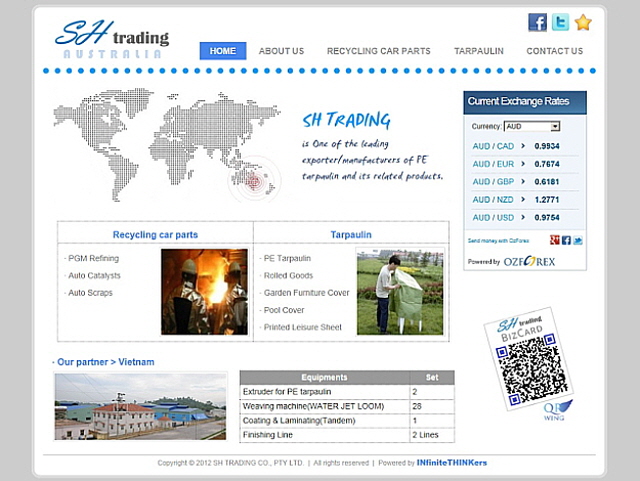Click the AUD / USD arrow icon
The height and width of the screenshot is (481, 640).
point(523,217)
